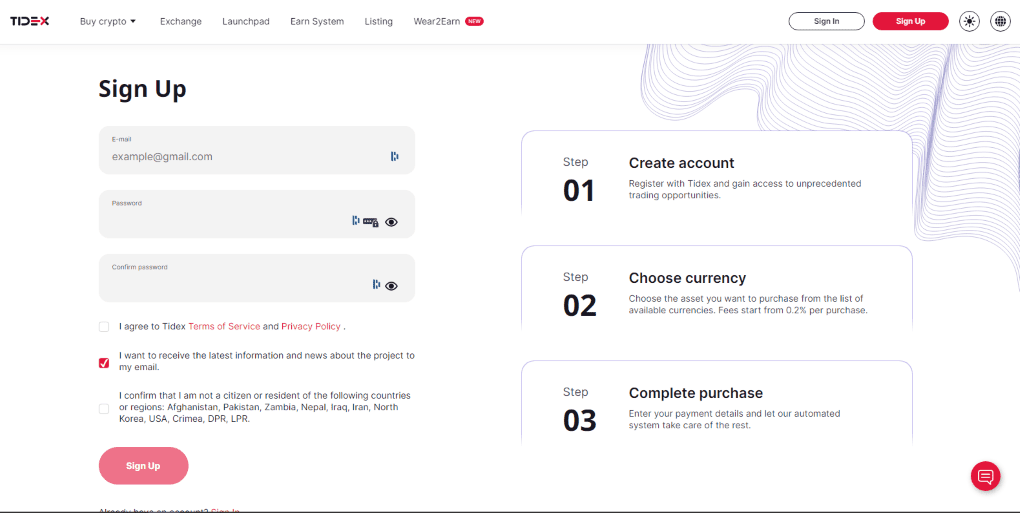Select the Listing menu item
Image resolution: width=1020 pixels, height=513 pixels.
379,21
